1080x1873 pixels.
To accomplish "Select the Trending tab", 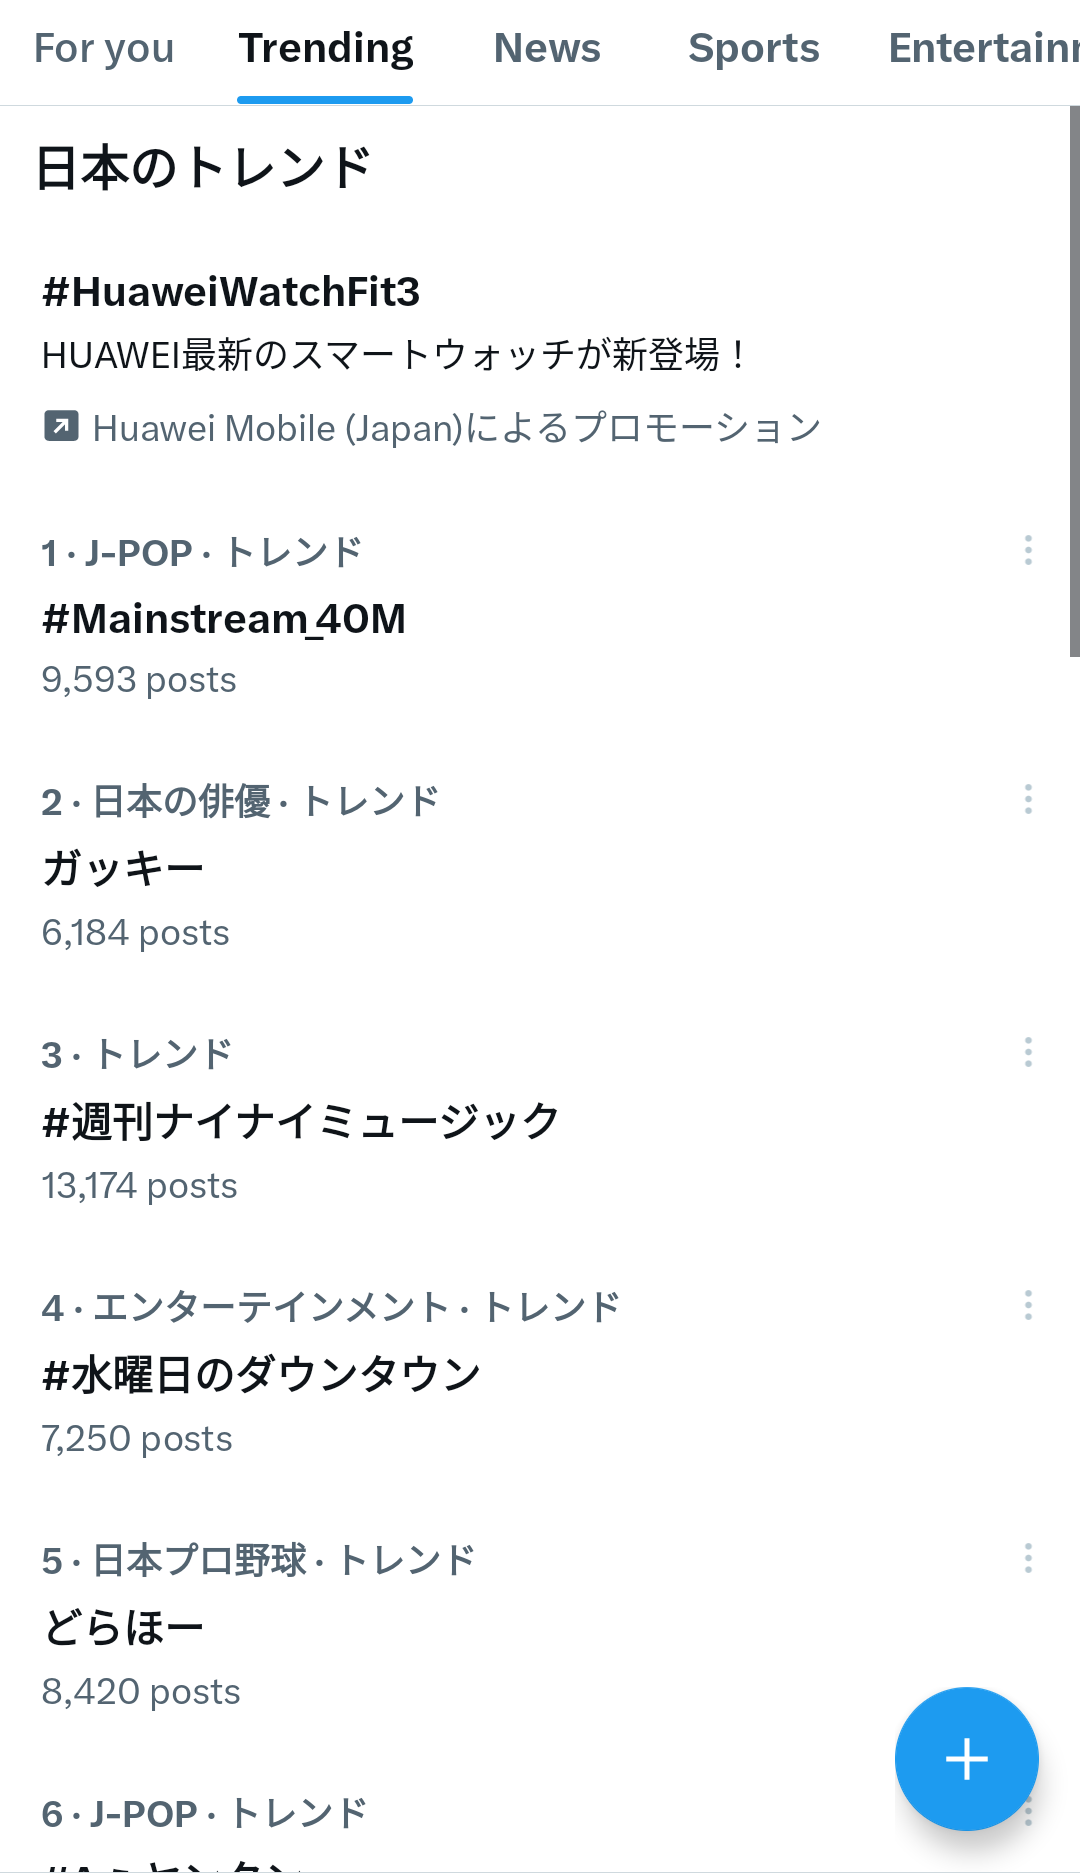I will pos(325,48).
